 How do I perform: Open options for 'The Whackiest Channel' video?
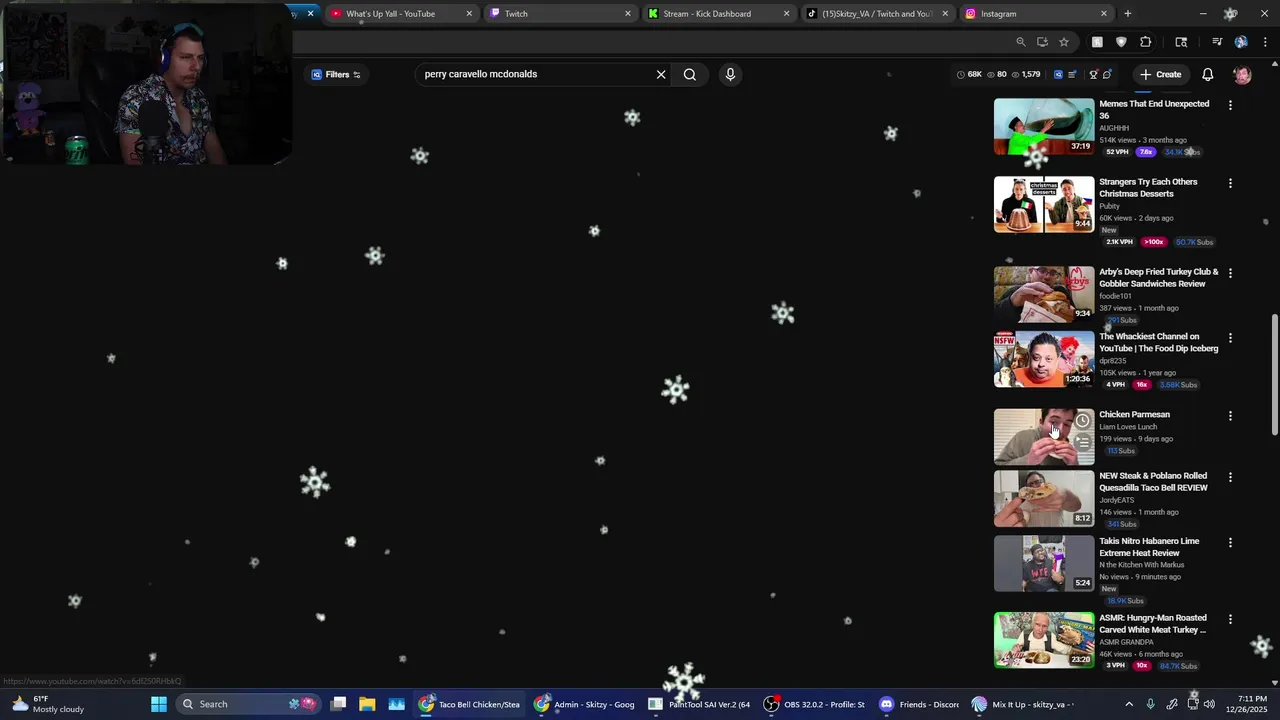click(x=1230, y=338)
